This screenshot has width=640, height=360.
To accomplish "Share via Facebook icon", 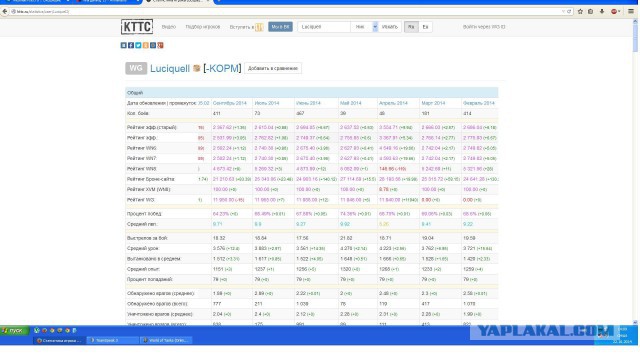I will (x=131, y=45).
